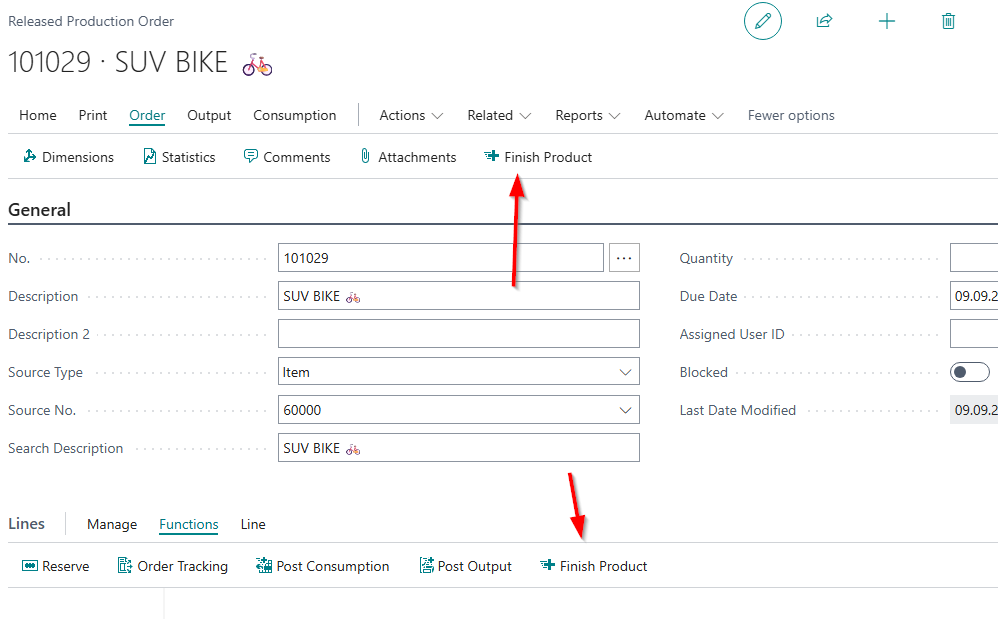Open Attachments paperclip action

pyautogui.click(x=407, y=157)
